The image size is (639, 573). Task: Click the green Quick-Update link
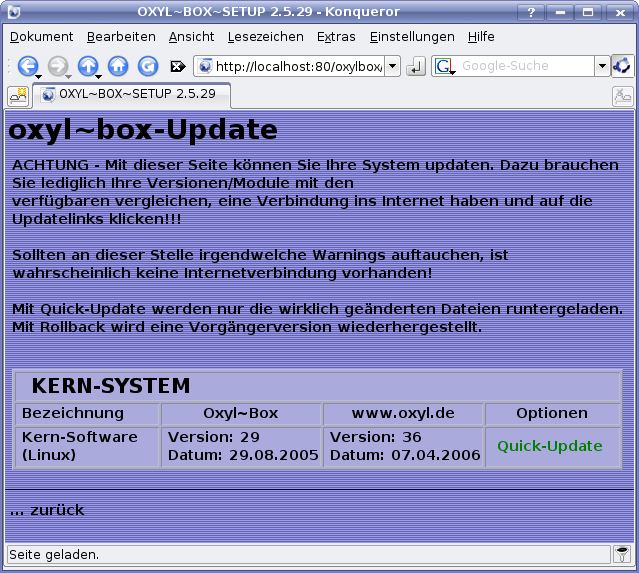[x=550, y=446]
